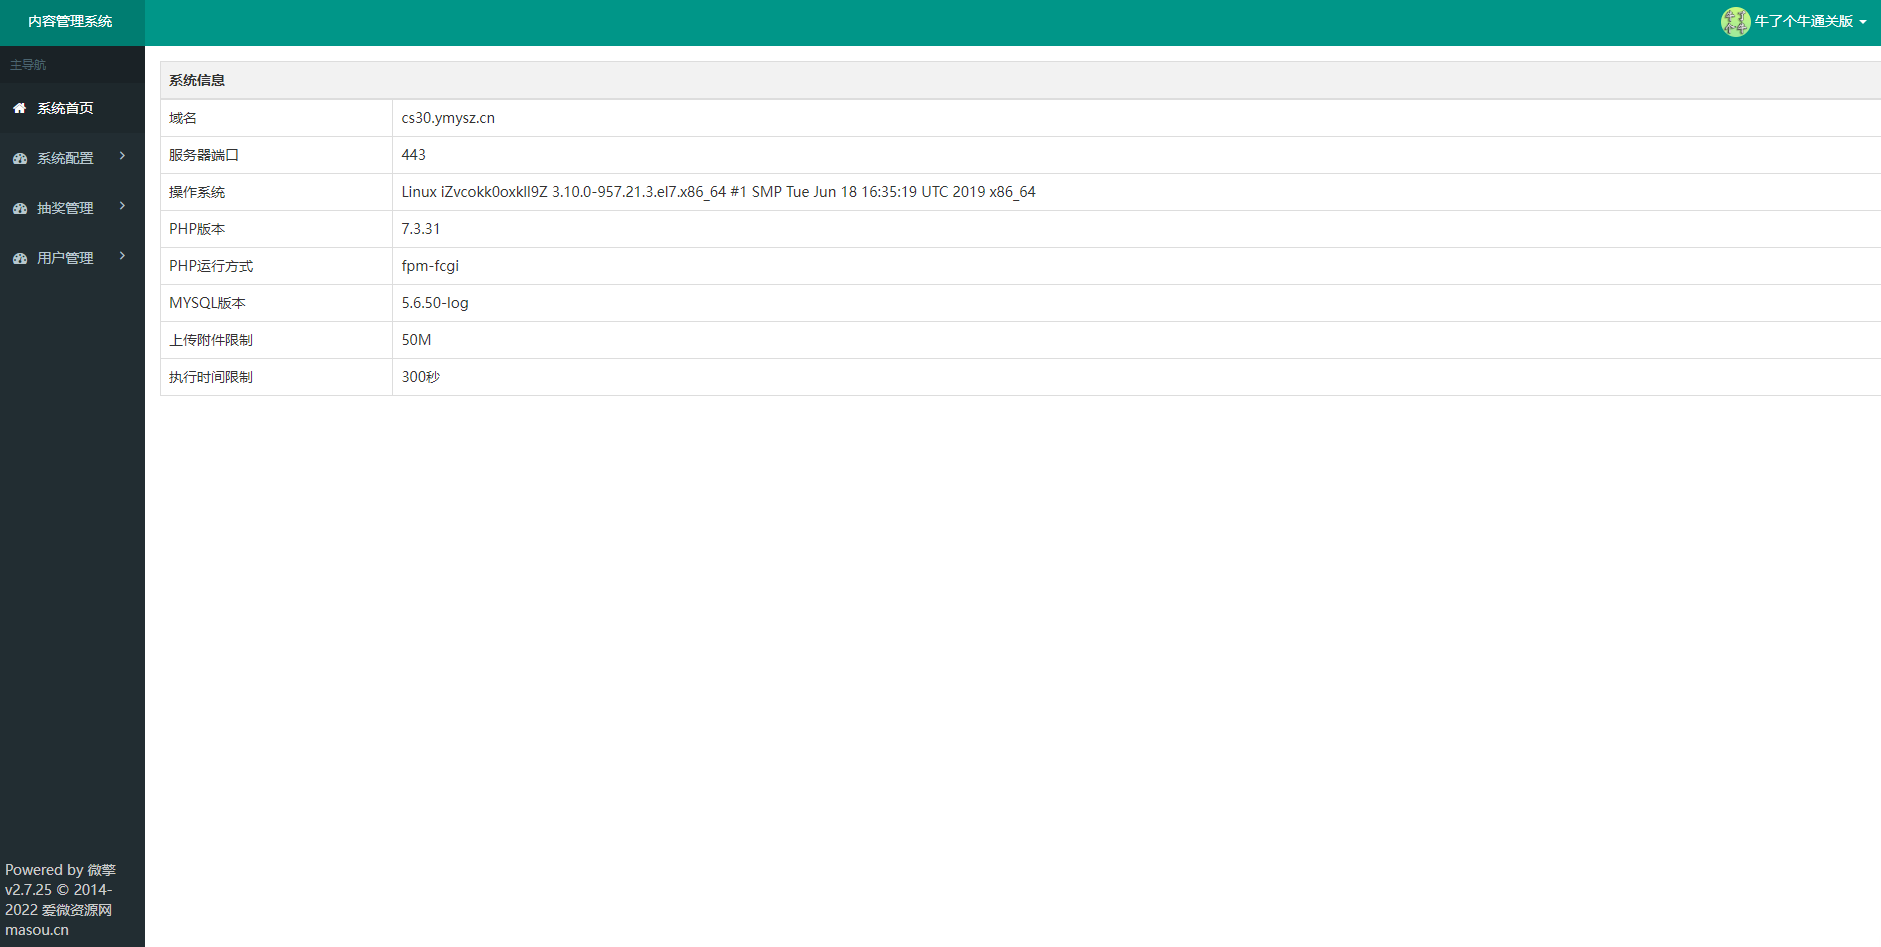Click the 系统信息 panel header
The width and height of the screenshot is (1881, 947).
[197, 80]
